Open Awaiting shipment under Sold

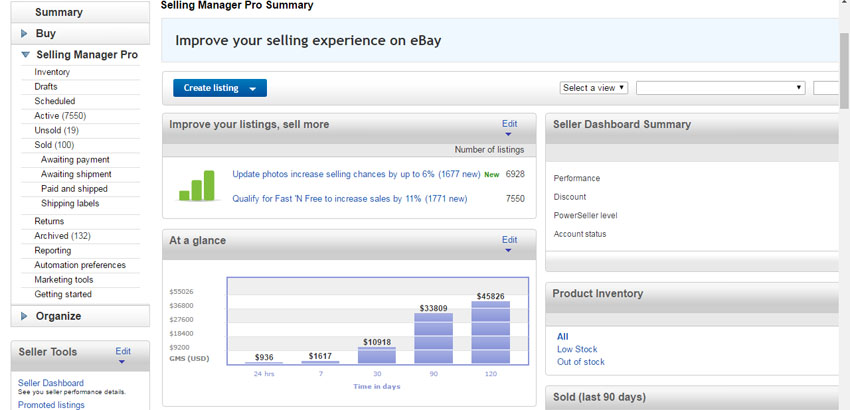pyautogui.click(x=76, y=174)
